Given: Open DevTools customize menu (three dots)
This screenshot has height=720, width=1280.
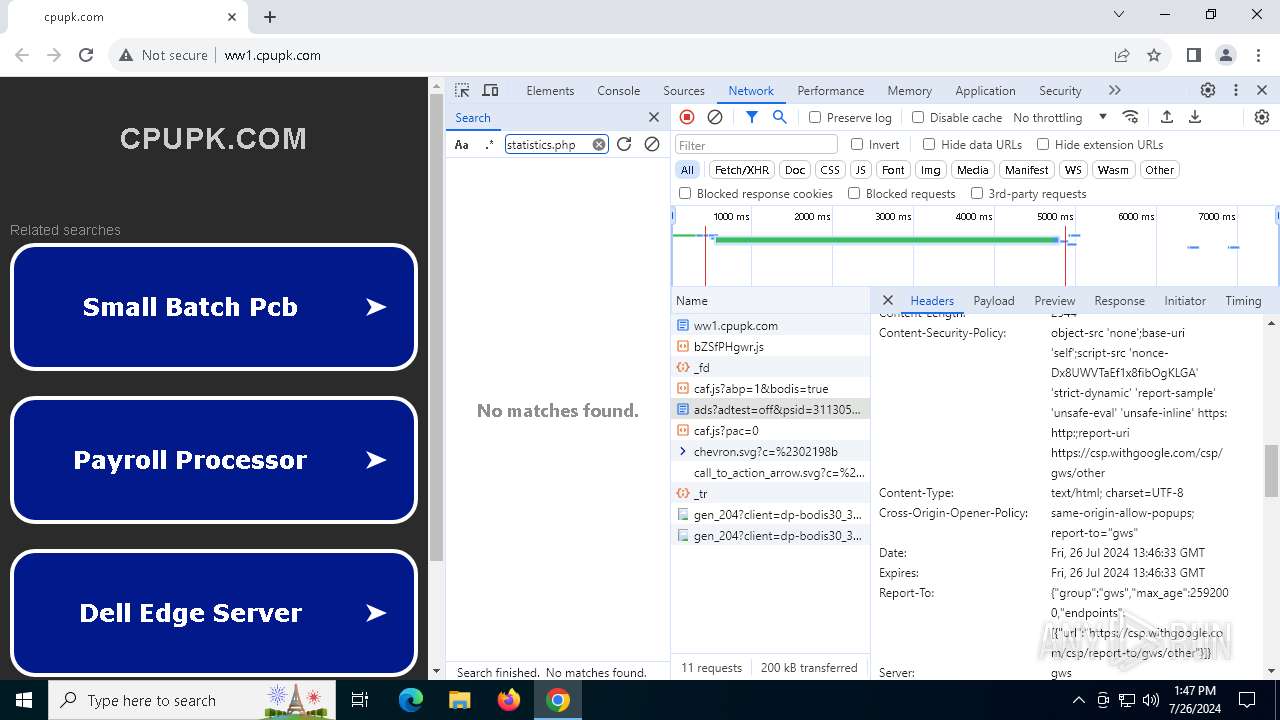Looking at the screenshot, I should click(x=1236, y=90).
